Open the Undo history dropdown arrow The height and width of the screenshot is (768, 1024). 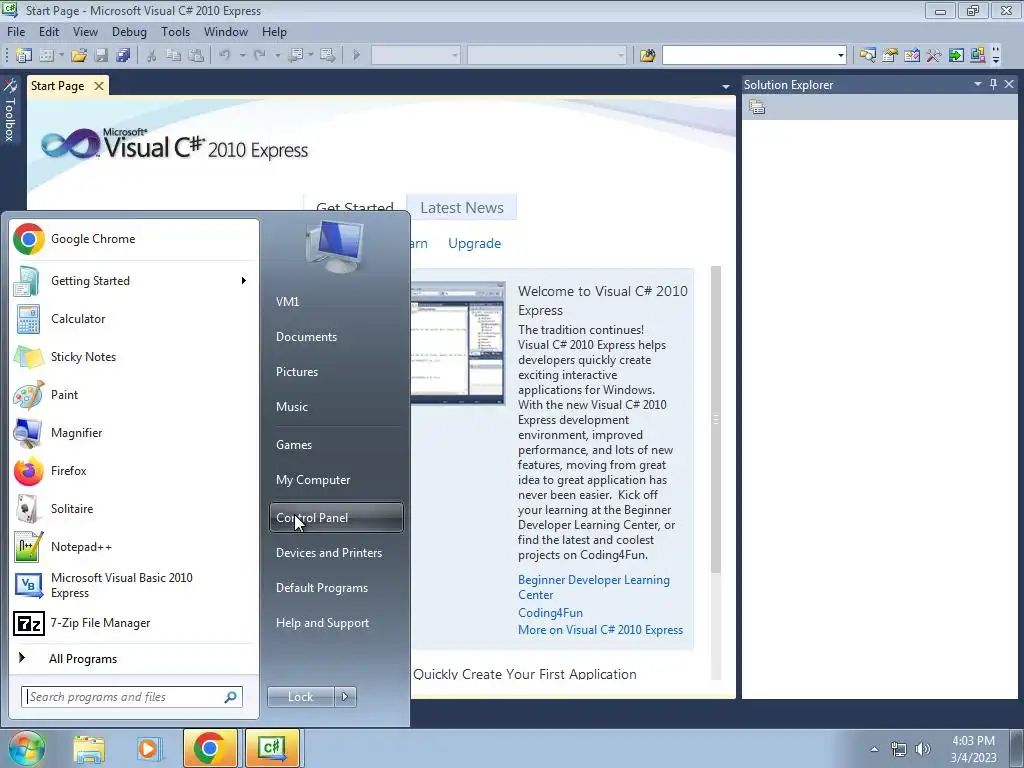[242, 56]
